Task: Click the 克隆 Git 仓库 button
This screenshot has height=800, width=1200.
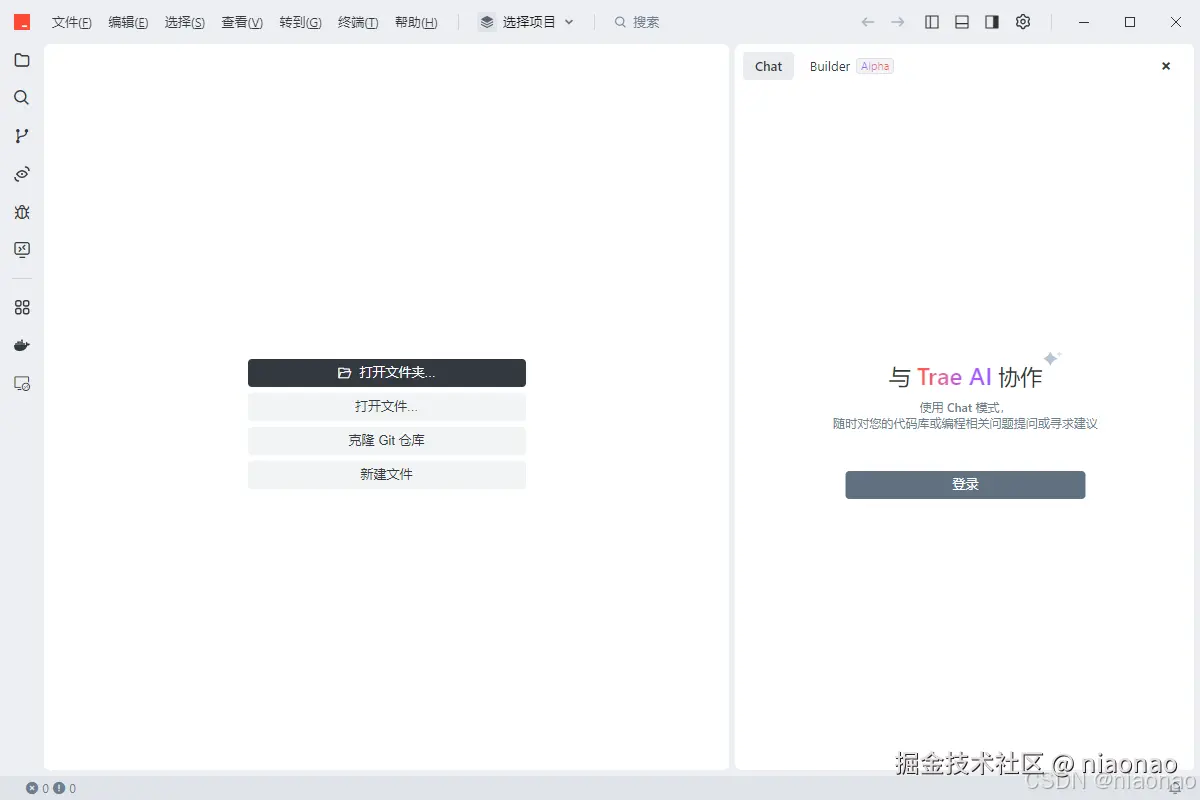Action: tap(387, 440)
